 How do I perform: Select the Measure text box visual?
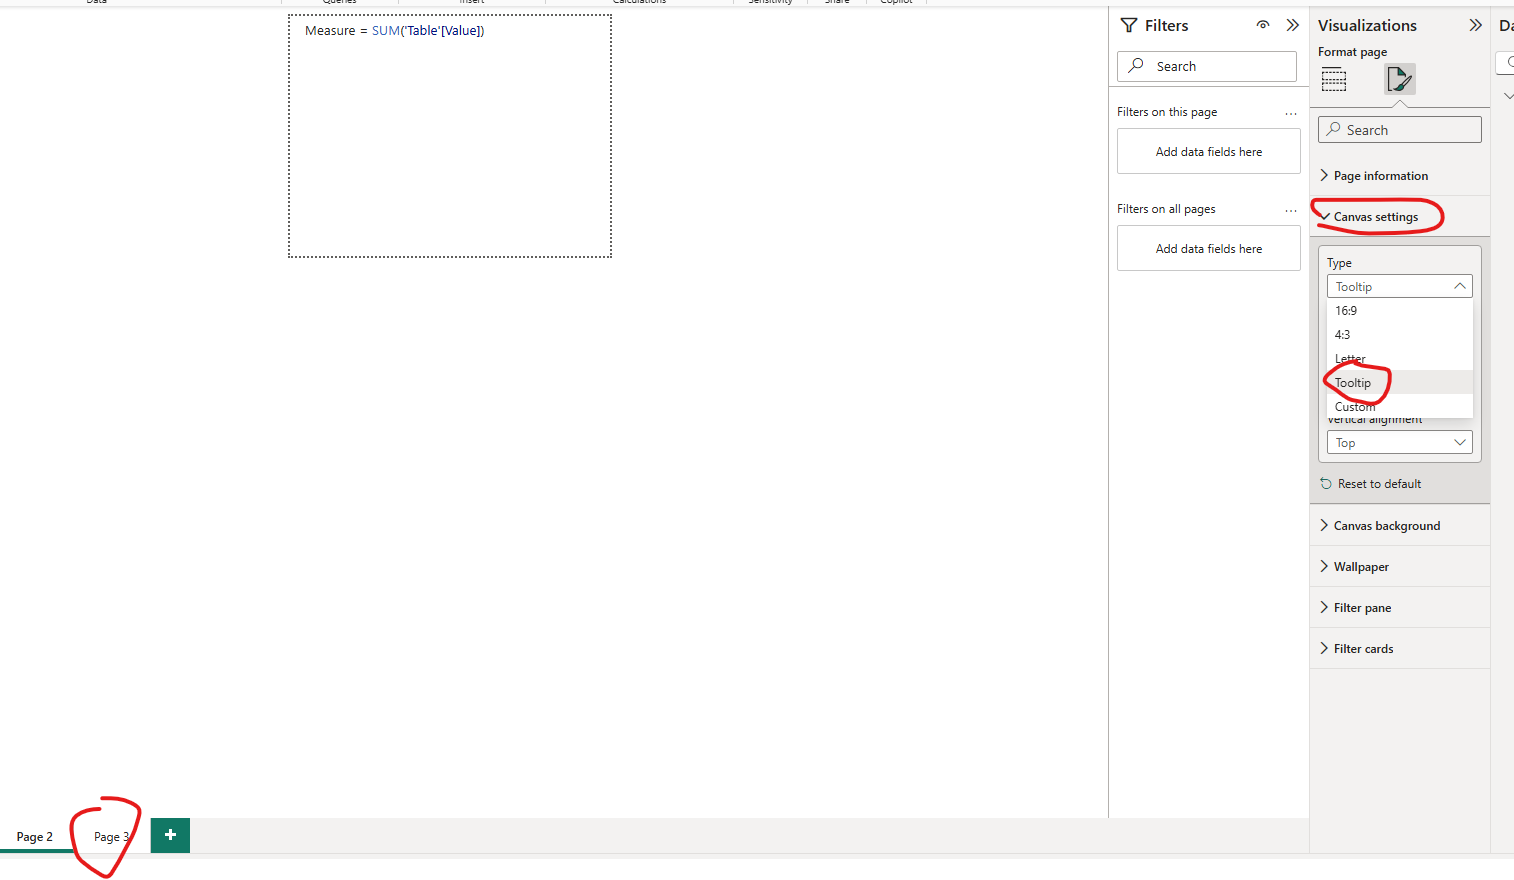tap(450, 136)
